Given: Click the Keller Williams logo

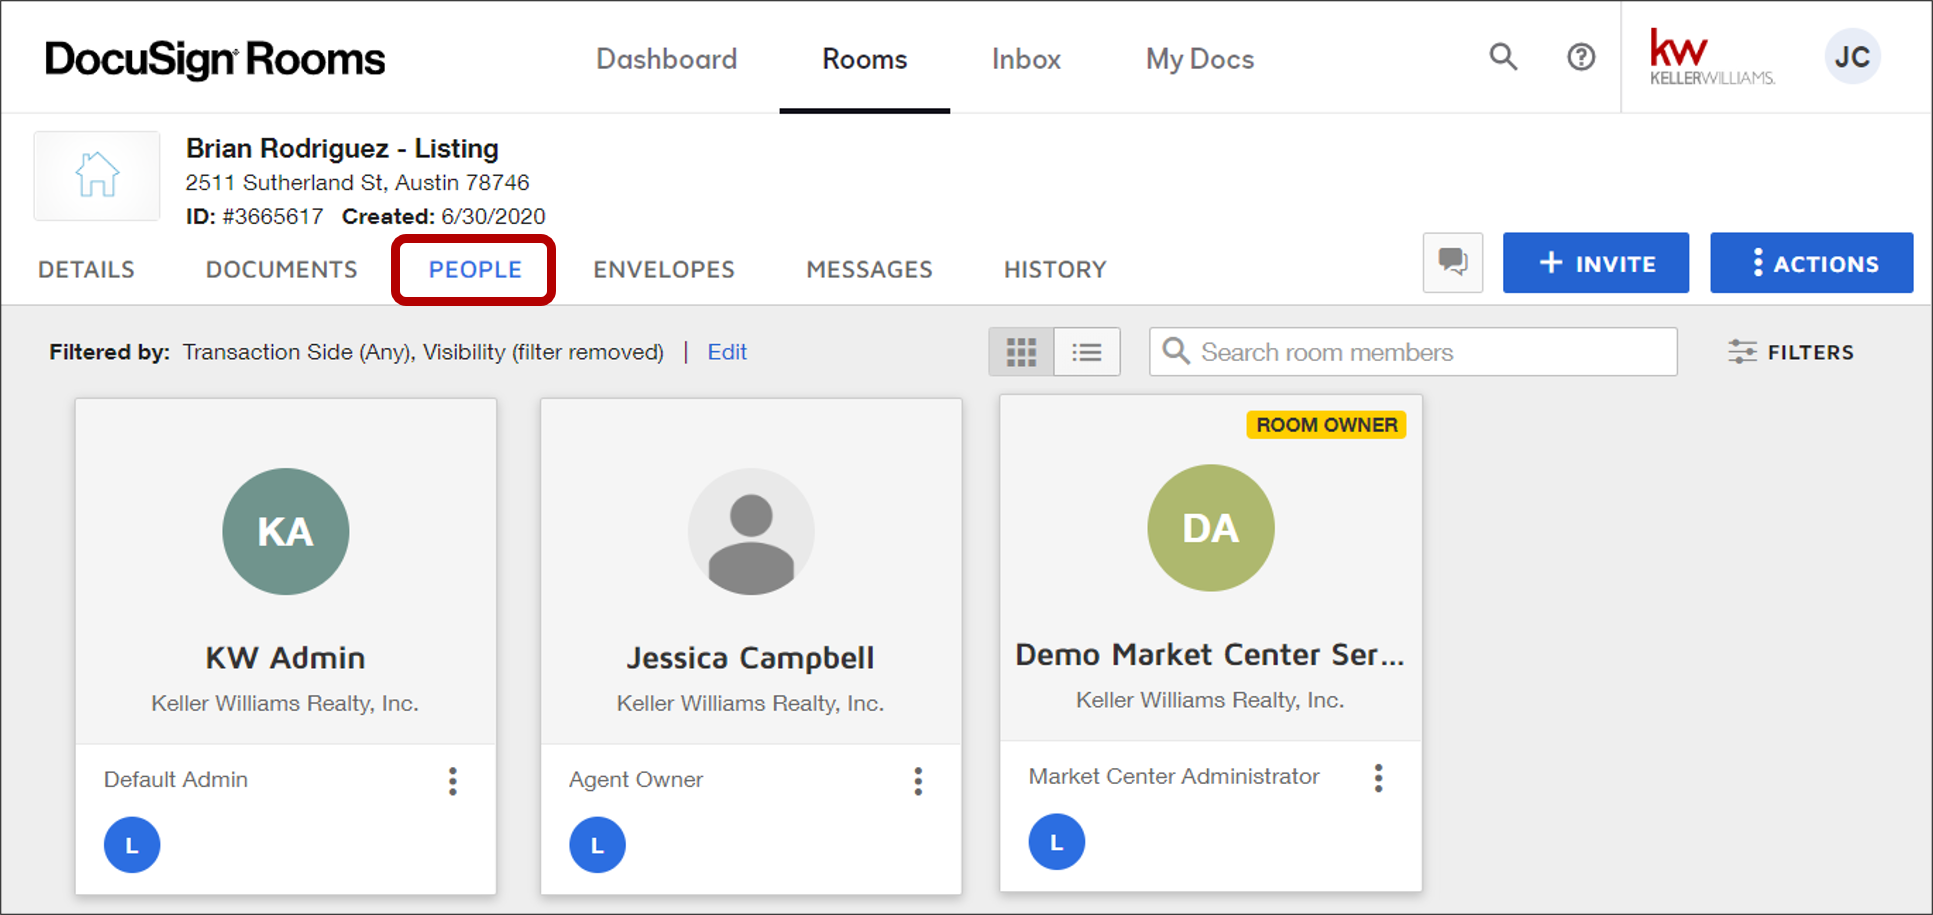Looking at the screenshot, I should click(1712, 57).
